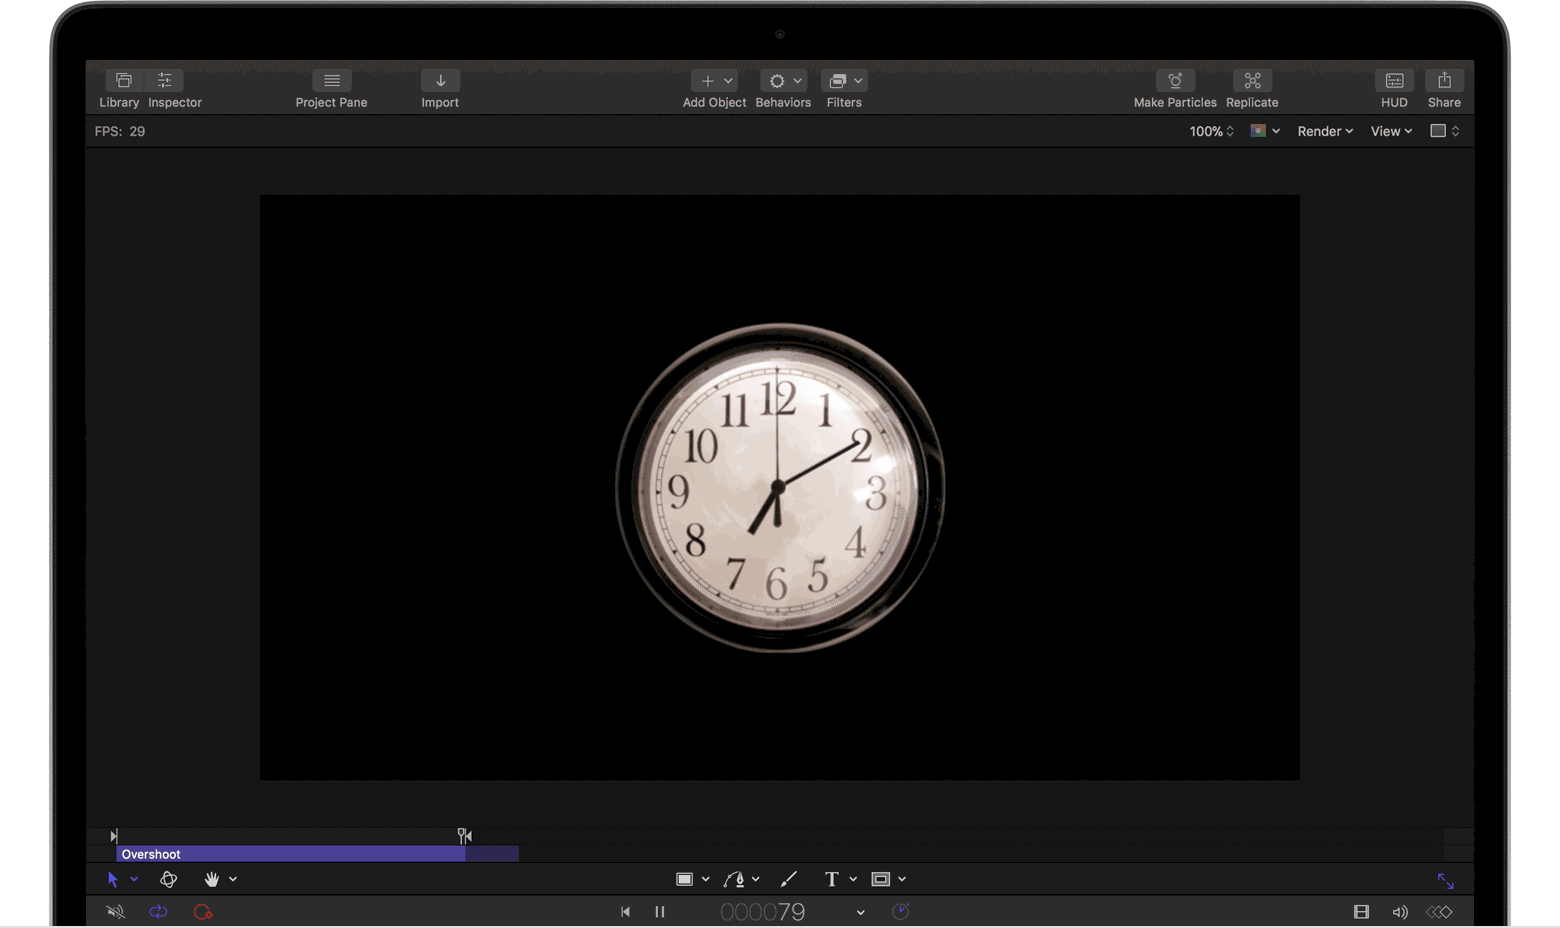Select the 3D Transform tool
This screenshot has height=928, width=1560.
pos(168,879)
